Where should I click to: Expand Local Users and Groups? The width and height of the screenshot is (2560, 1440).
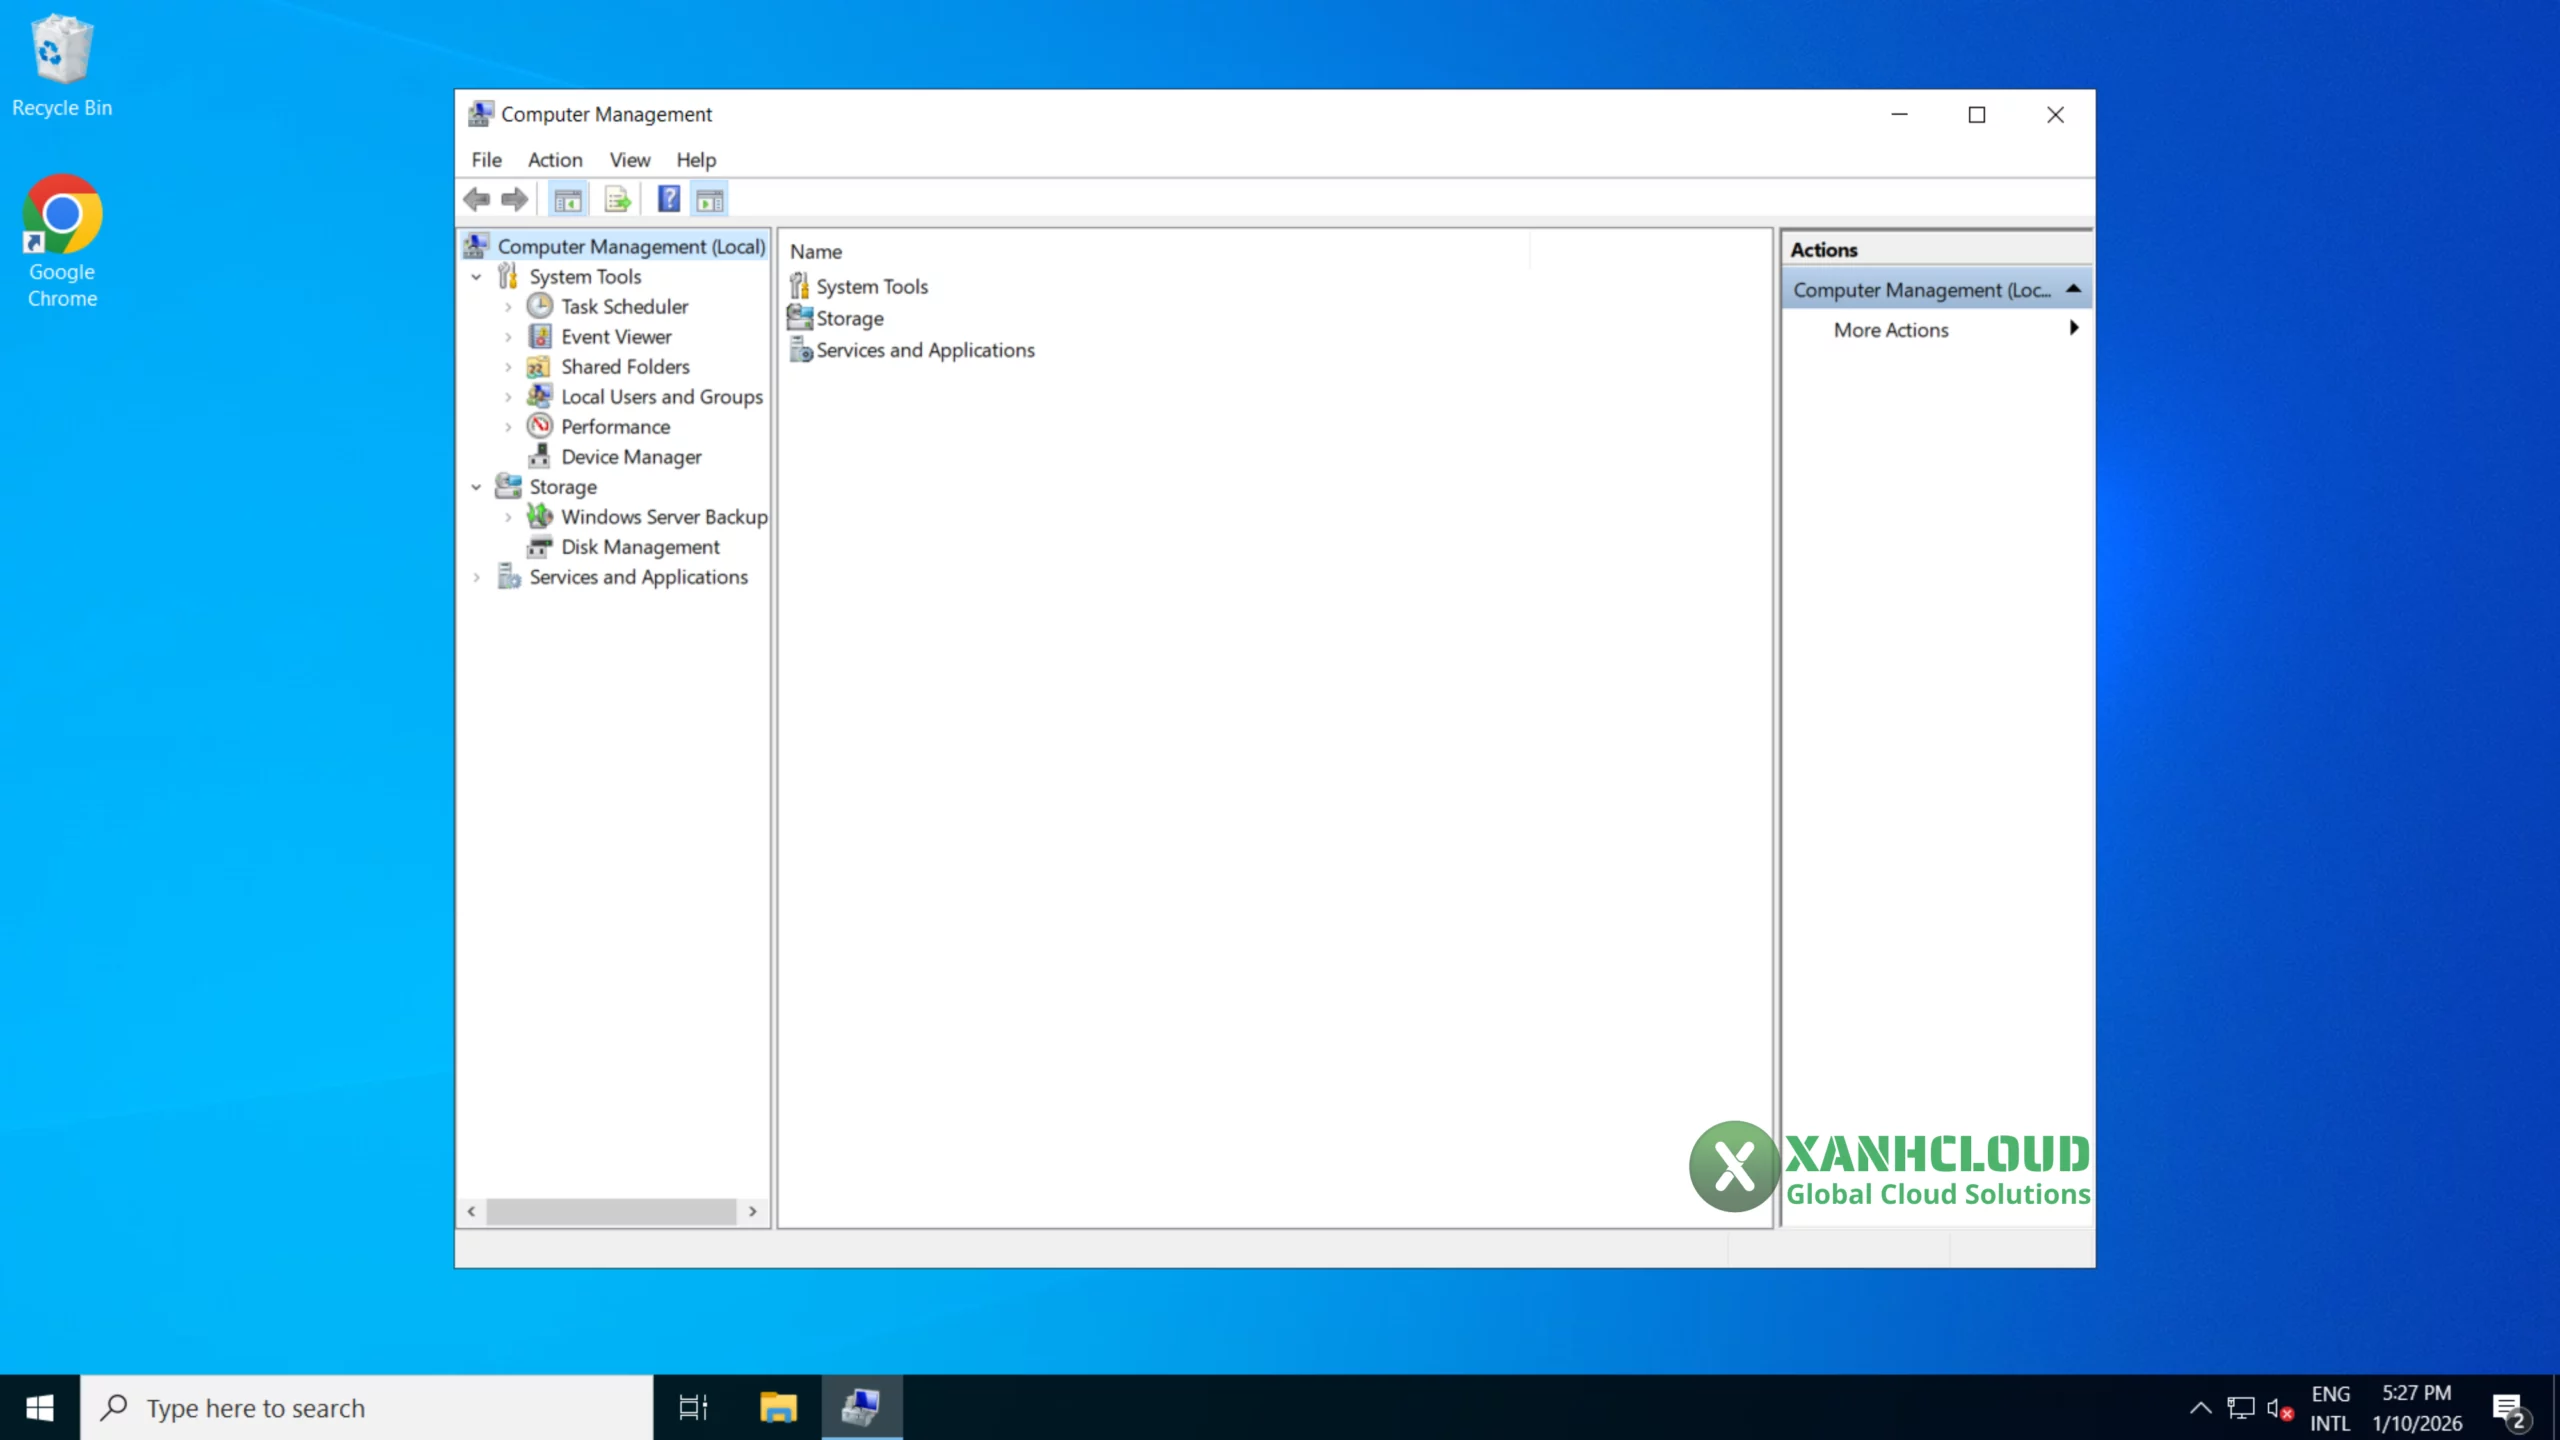508,396
